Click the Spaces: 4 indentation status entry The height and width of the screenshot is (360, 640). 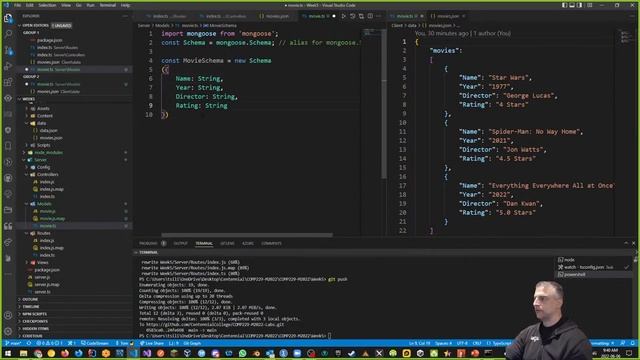pos(443,343)
